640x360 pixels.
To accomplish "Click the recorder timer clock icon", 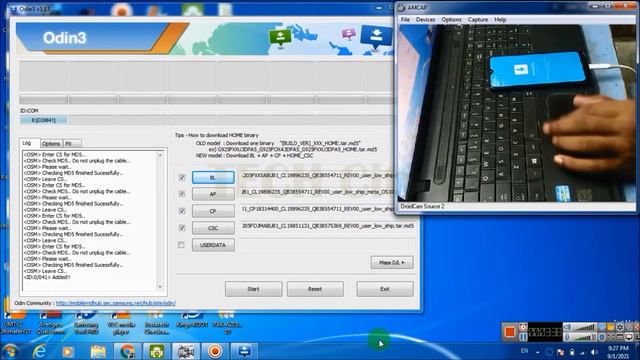I will tap(523, 327).
